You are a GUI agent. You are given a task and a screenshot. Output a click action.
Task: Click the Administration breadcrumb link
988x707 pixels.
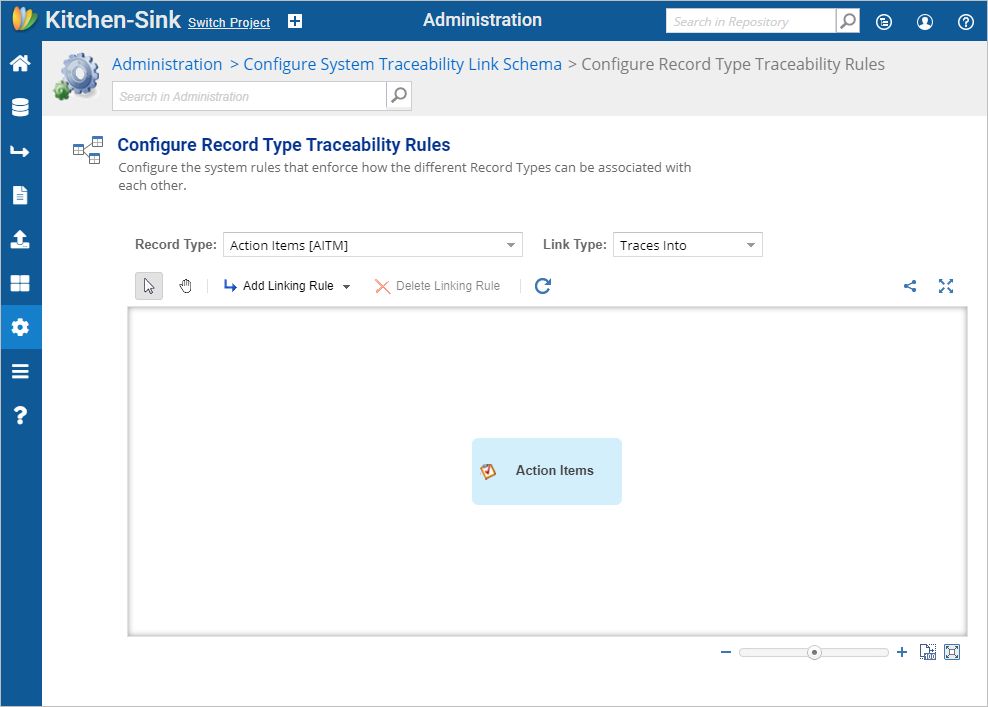click(167, 64)
